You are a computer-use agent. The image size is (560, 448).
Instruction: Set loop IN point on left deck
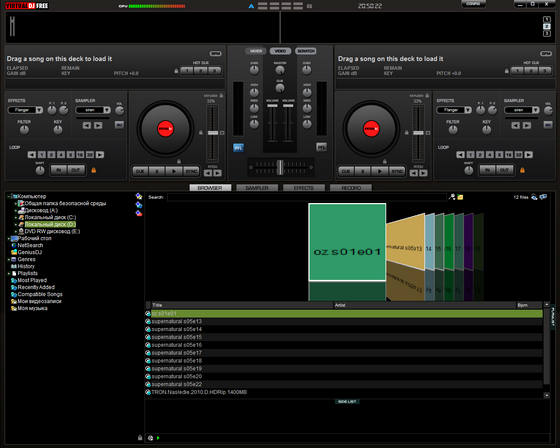coord(59,170)
